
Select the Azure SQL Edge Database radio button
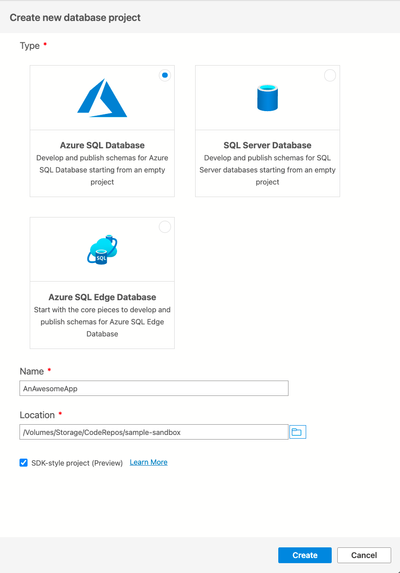165,227
